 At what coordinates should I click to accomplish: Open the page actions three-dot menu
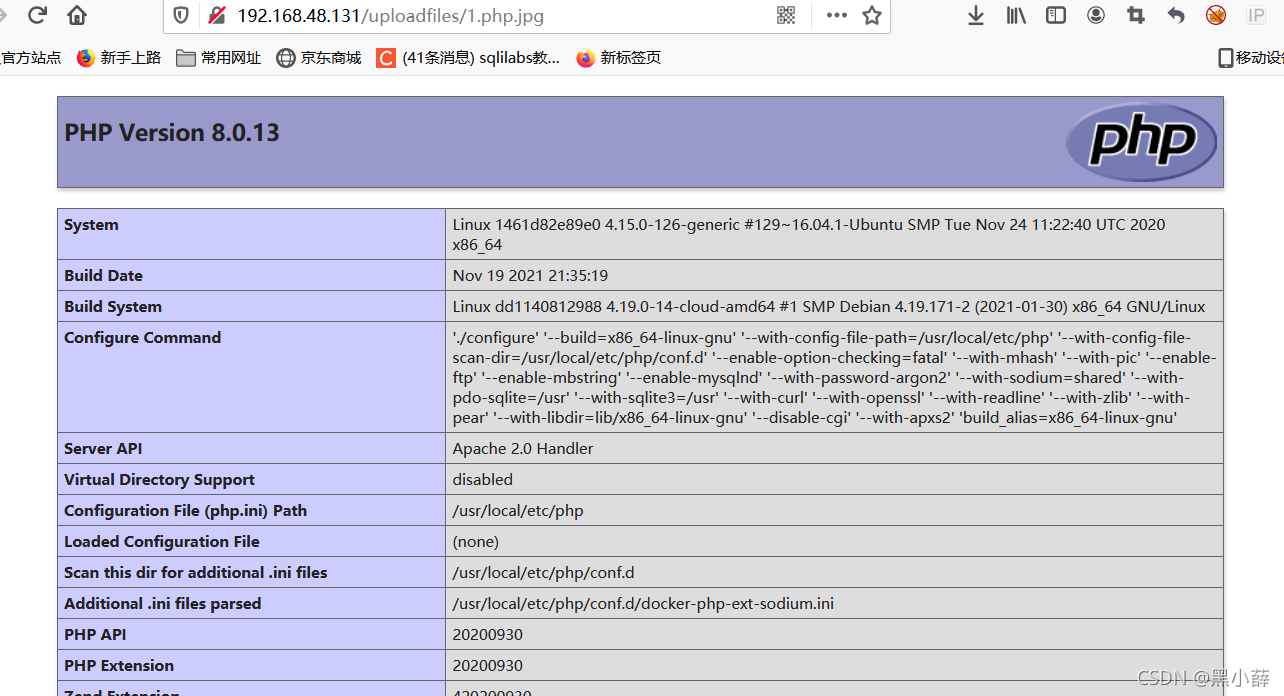pyautogui.click(x=836, y=15)
